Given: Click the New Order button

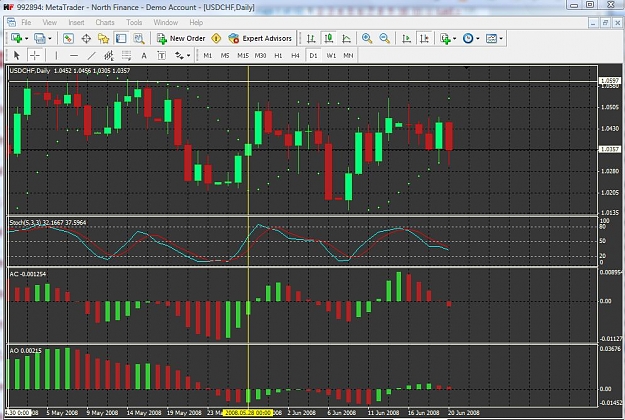Looking at the screenshot, I should (x=181, y=39).
